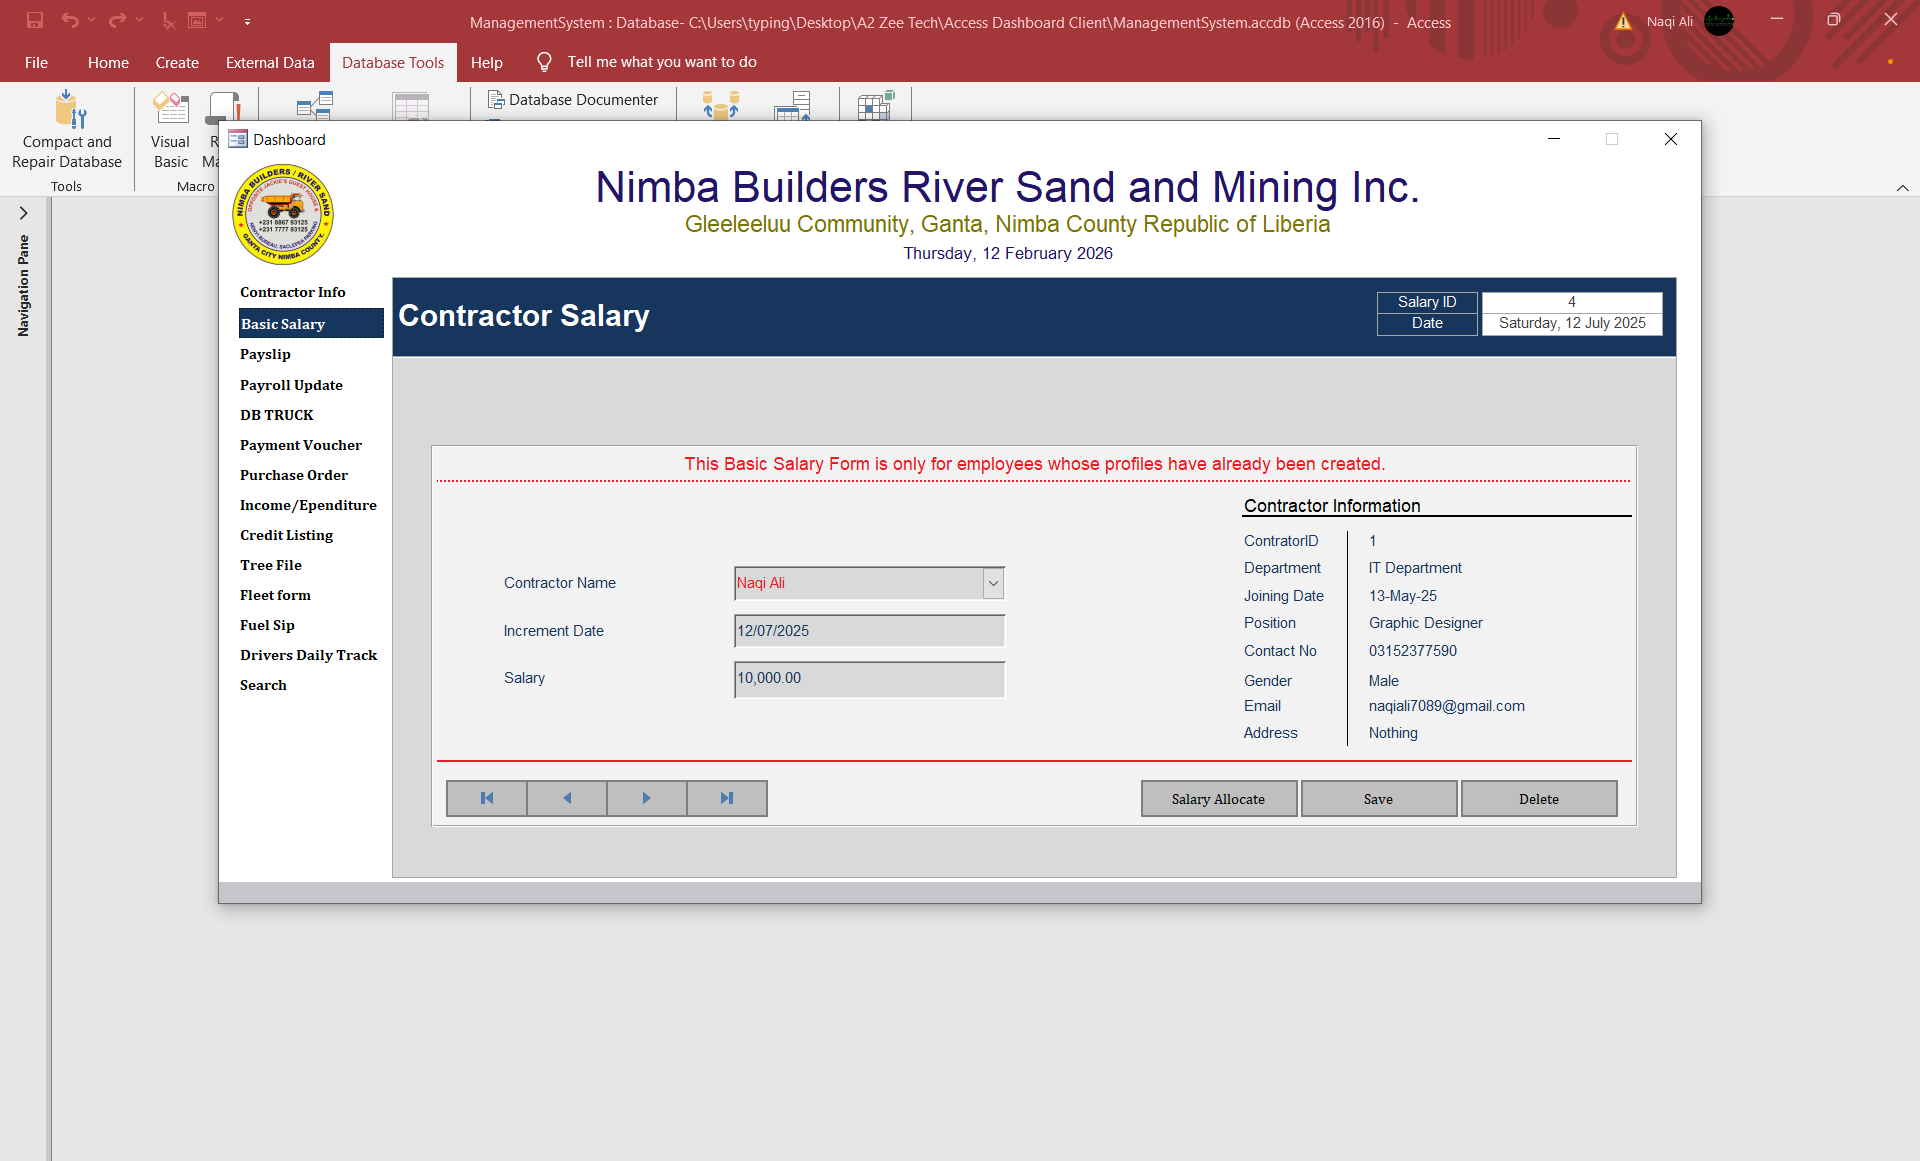Viewport: 1920px width, 1161px height.
Task: Open Customize Quick Access Toolbar dropdown
Action: [x=247, y=21]
